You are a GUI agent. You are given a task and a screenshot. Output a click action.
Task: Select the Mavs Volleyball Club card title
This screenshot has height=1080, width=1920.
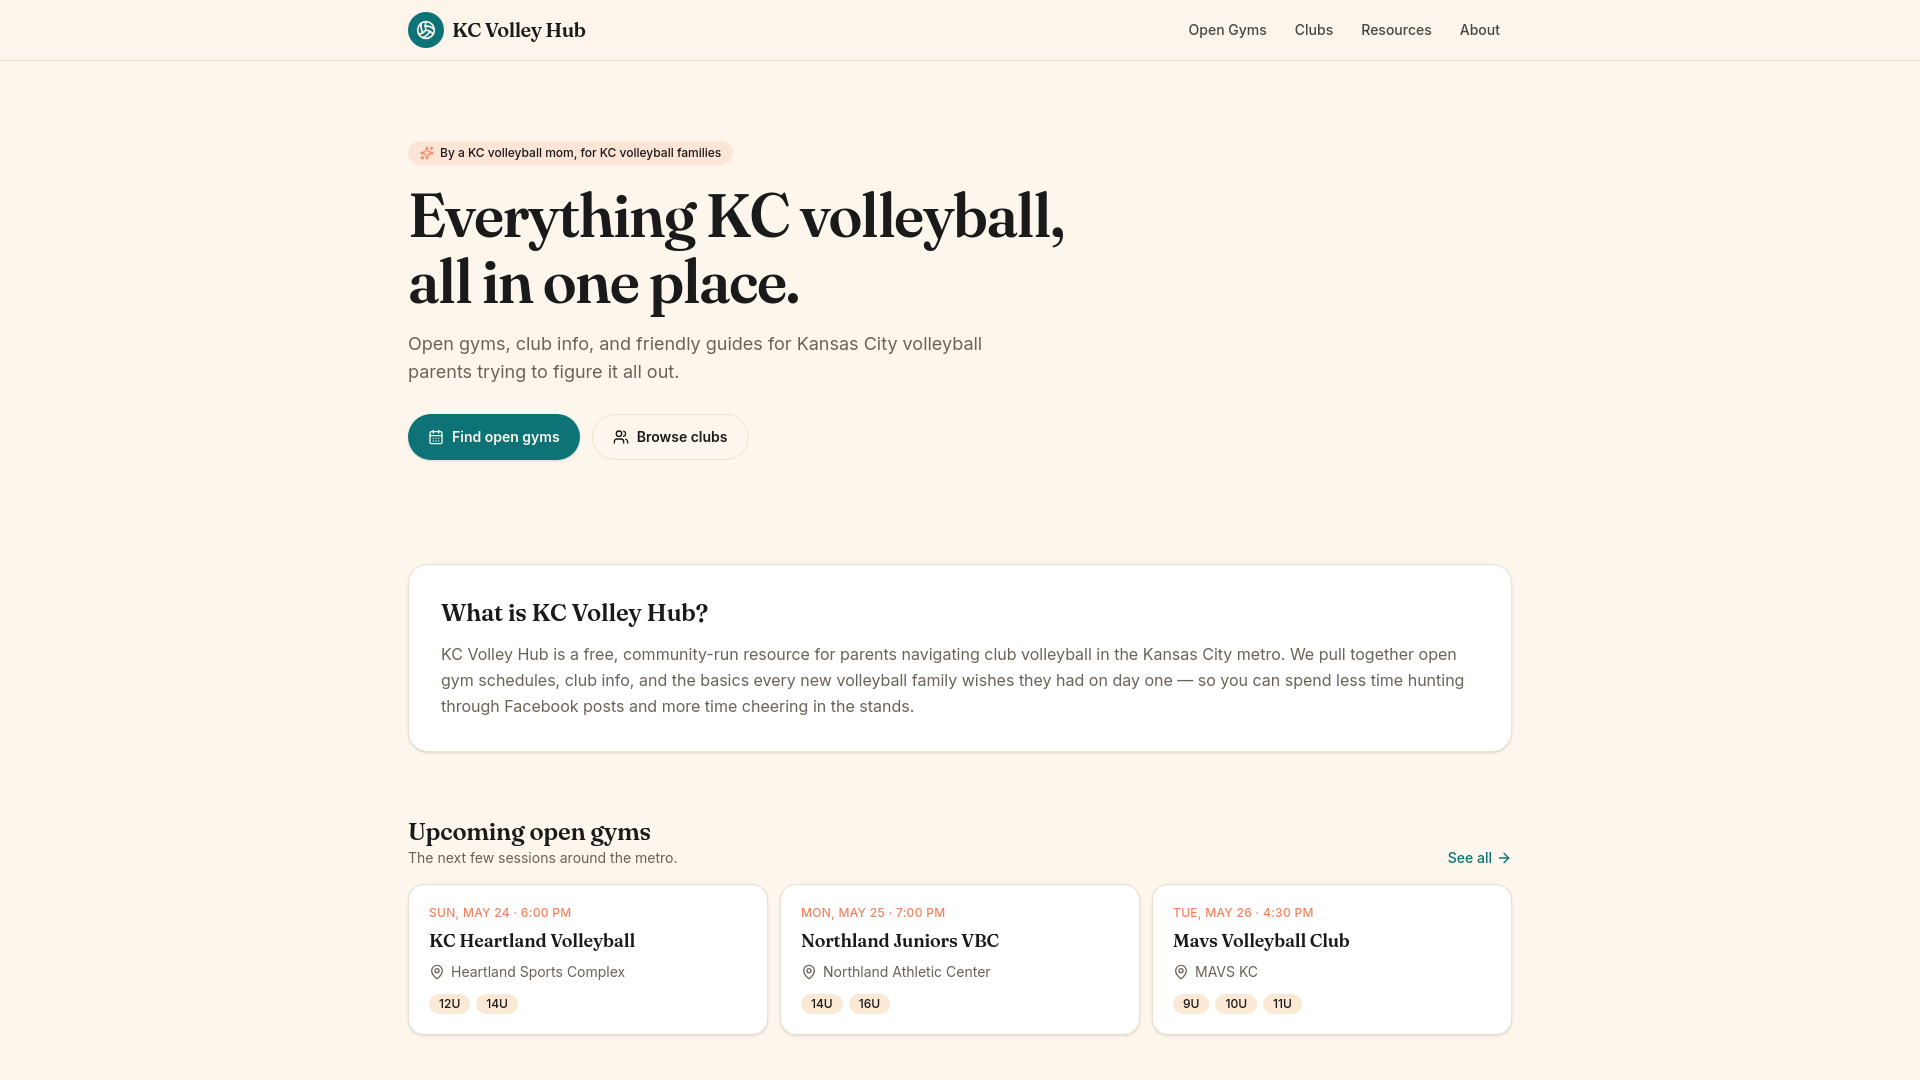point(1261,941)
